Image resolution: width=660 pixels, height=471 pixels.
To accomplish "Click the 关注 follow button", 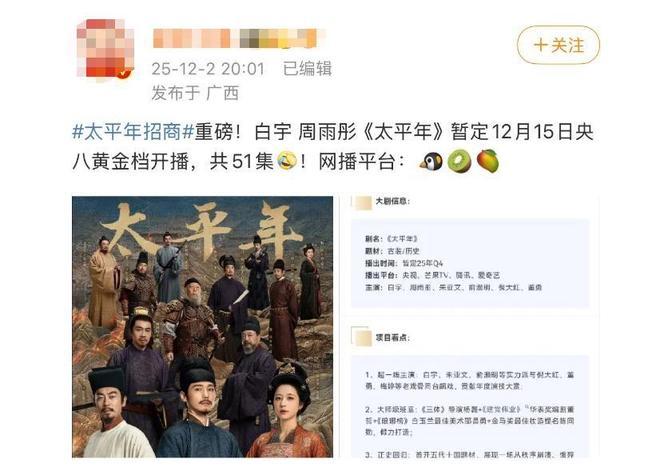I will (558, 45).
